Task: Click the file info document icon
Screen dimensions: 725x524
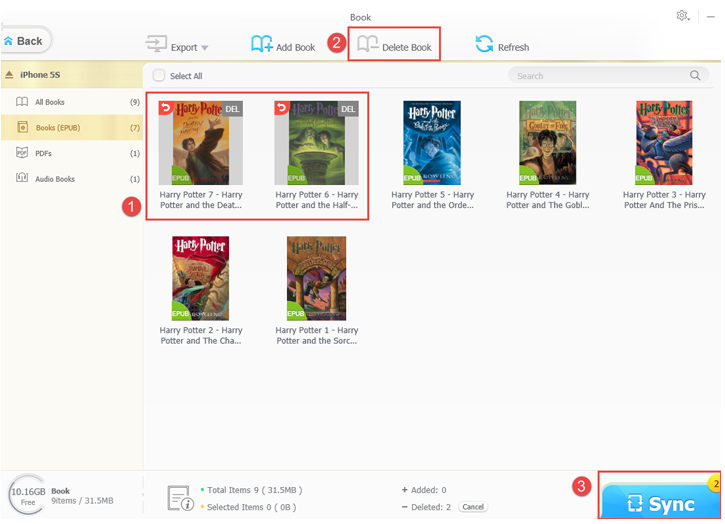Action: 180,498
